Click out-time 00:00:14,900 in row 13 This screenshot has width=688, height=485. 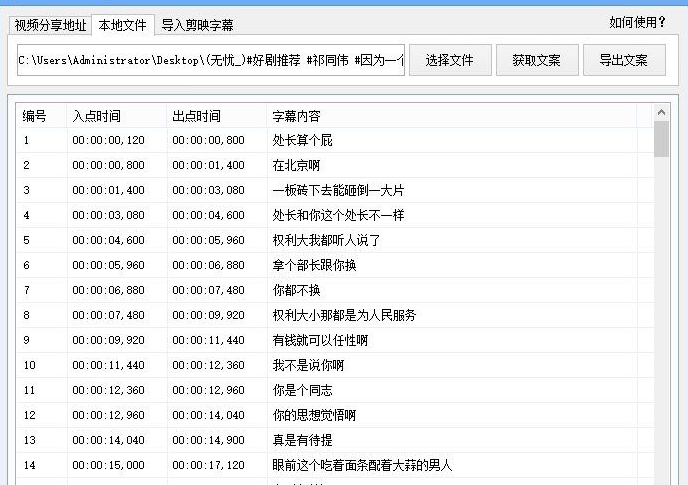click(208, 441)
